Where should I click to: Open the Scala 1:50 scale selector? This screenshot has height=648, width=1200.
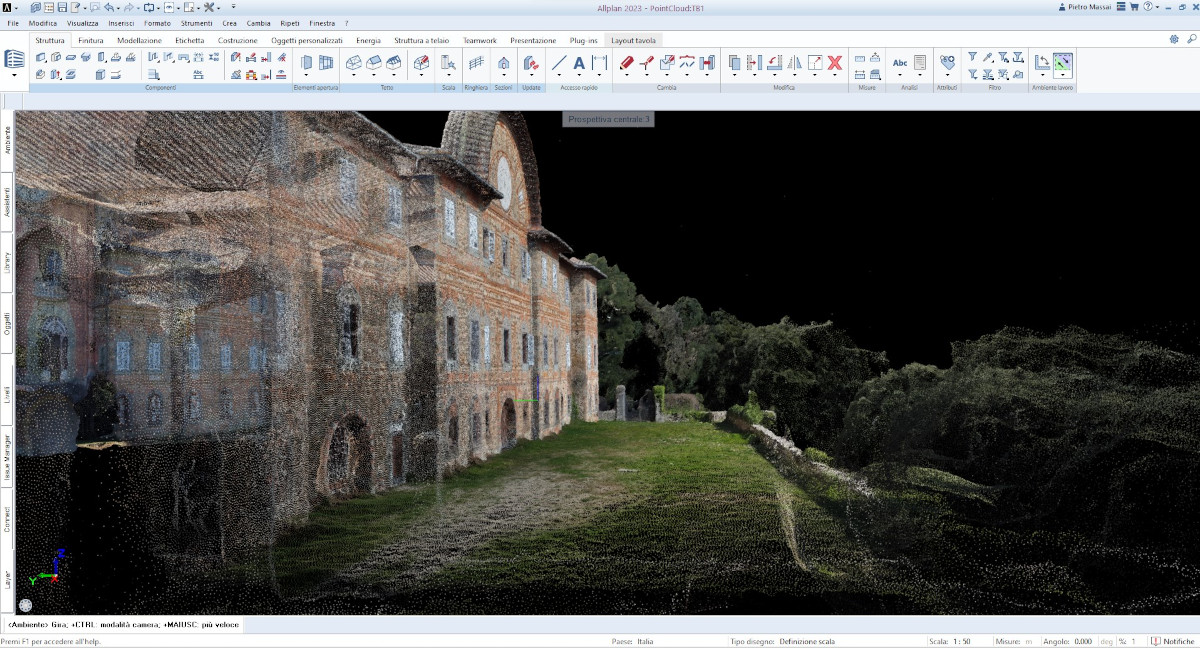[x=963, y=642]
